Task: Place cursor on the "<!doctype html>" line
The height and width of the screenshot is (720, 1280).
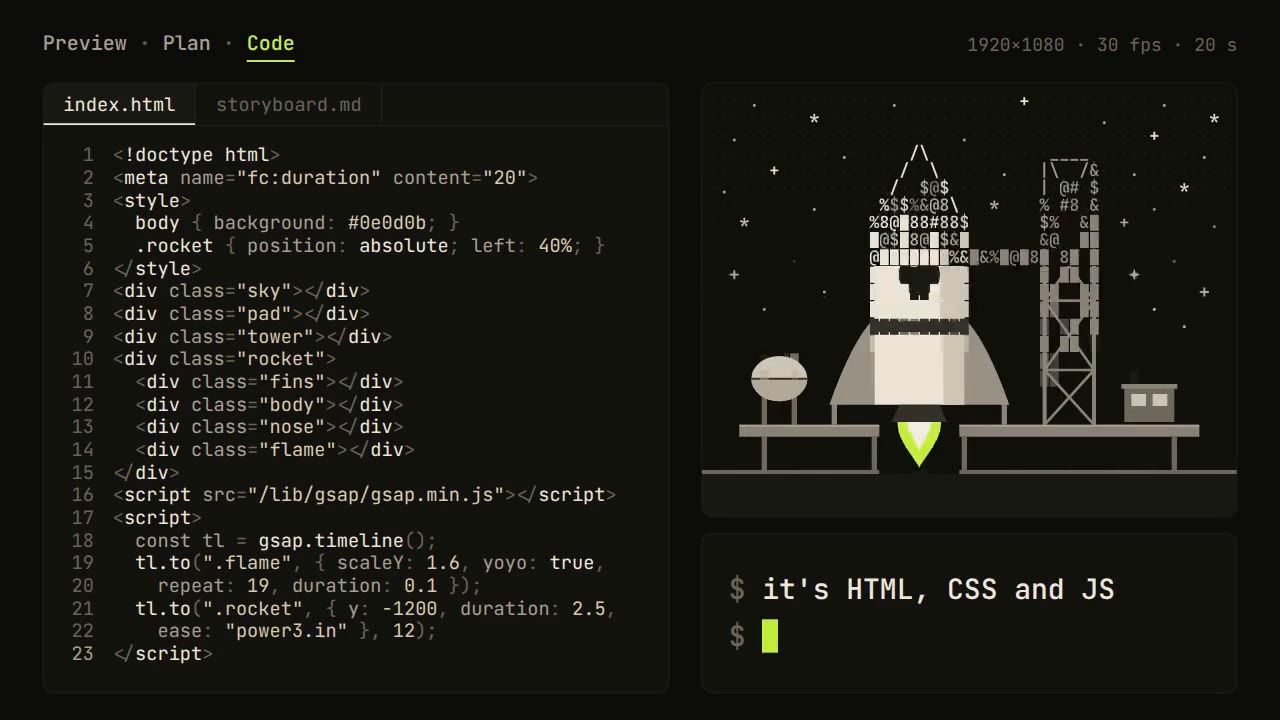Action: click(197, 155)
